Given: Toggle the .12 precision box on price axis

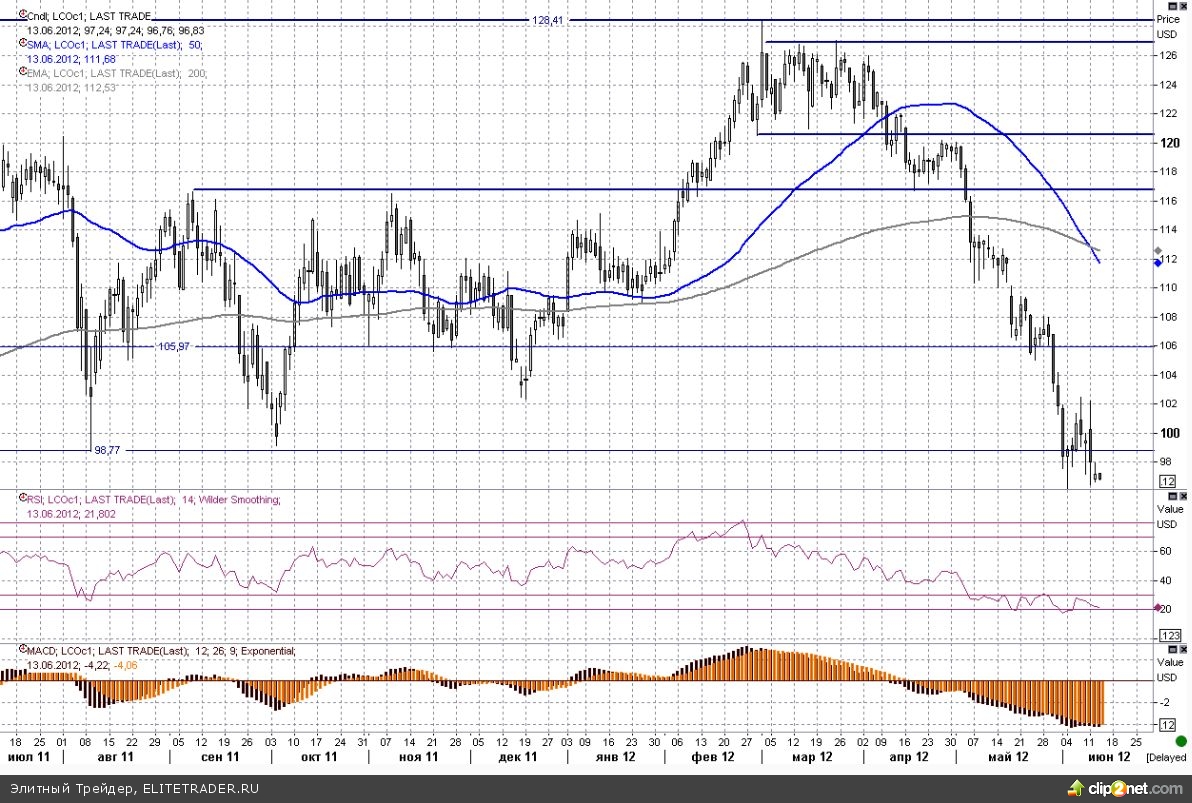Looking at the screenshot, I should 1167,481.
